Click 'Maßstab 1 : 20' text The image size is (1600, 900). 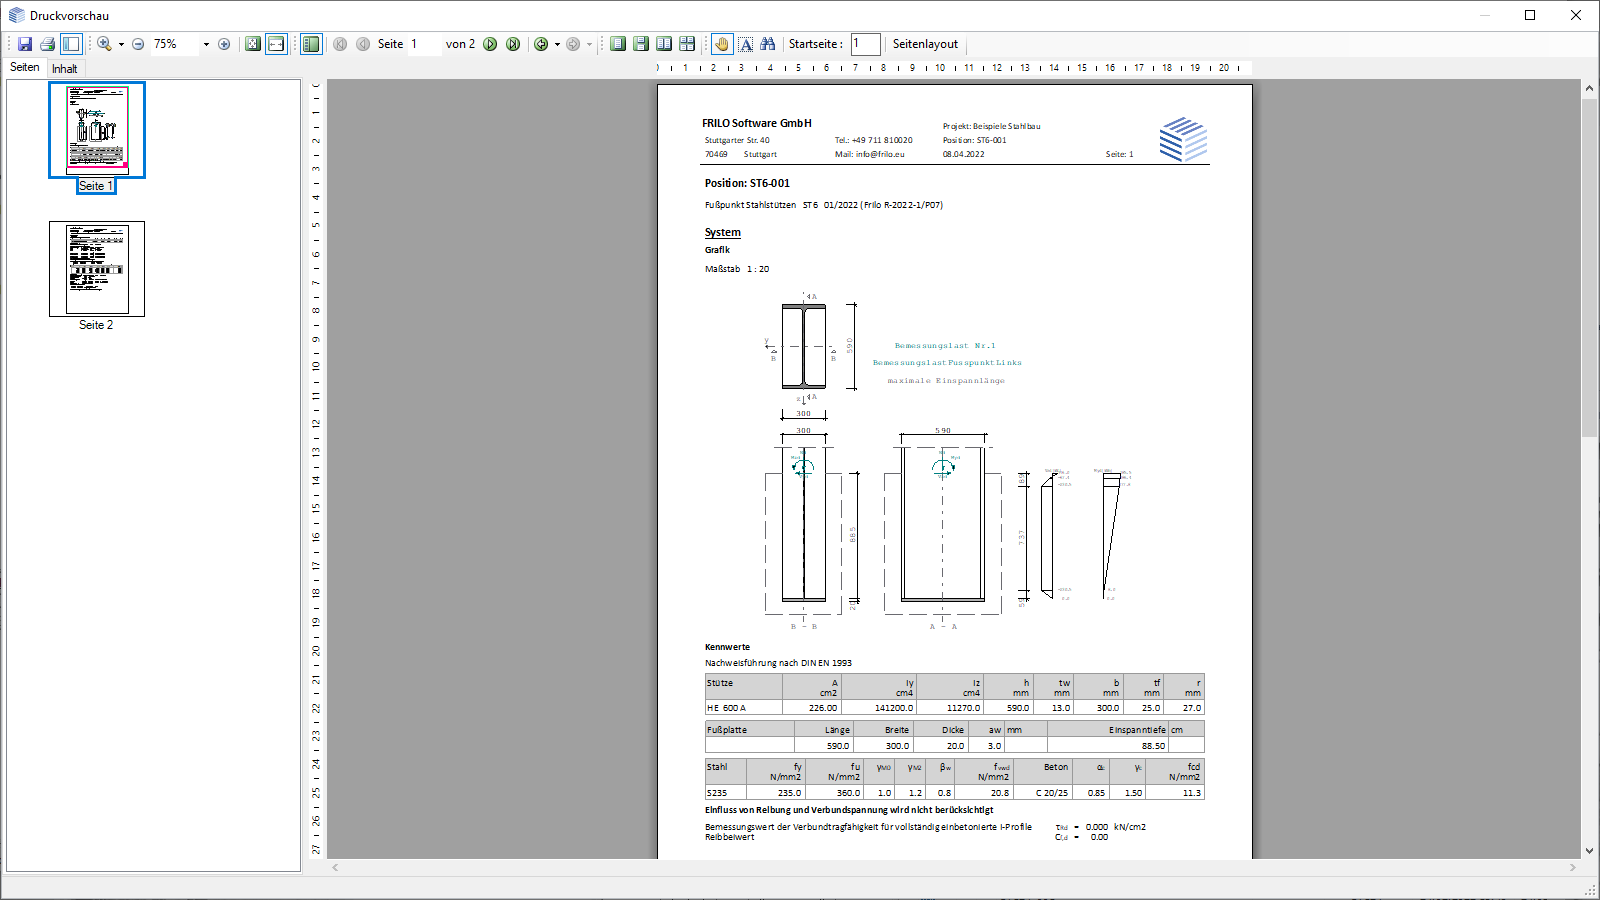tap(737, 269)
